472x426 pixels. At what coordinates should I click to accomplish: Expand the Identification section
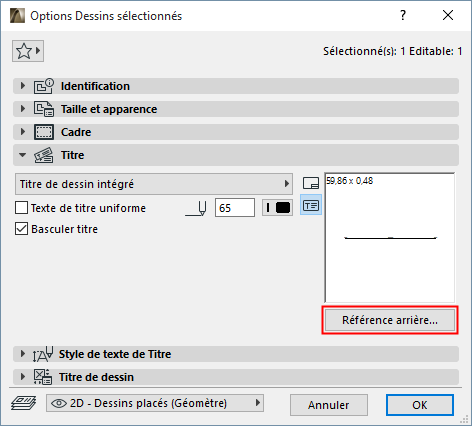pyautogui.click(x=23, y=86)
